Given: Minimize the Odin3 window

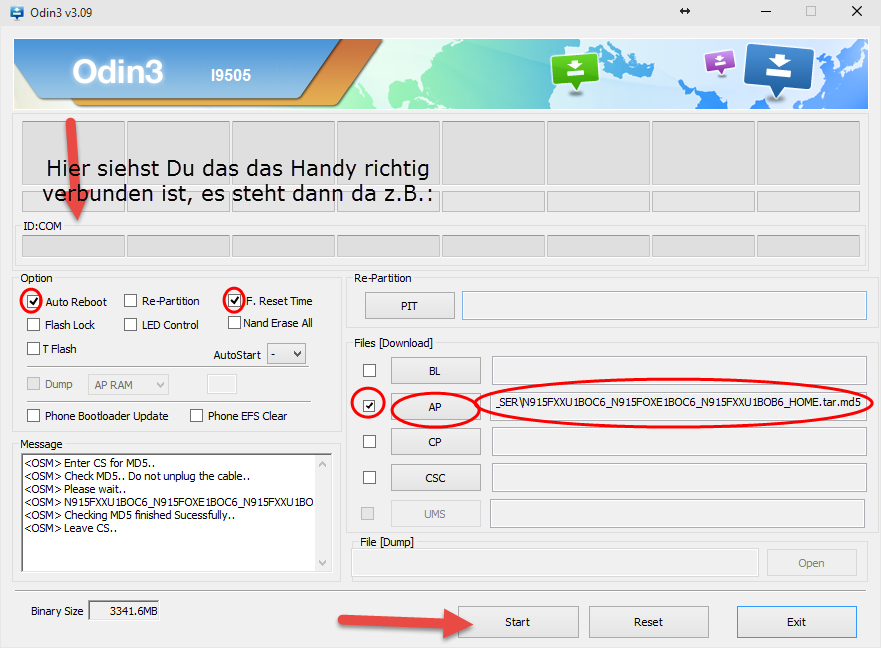Looking at the screenshot, I should pos(766,11).
